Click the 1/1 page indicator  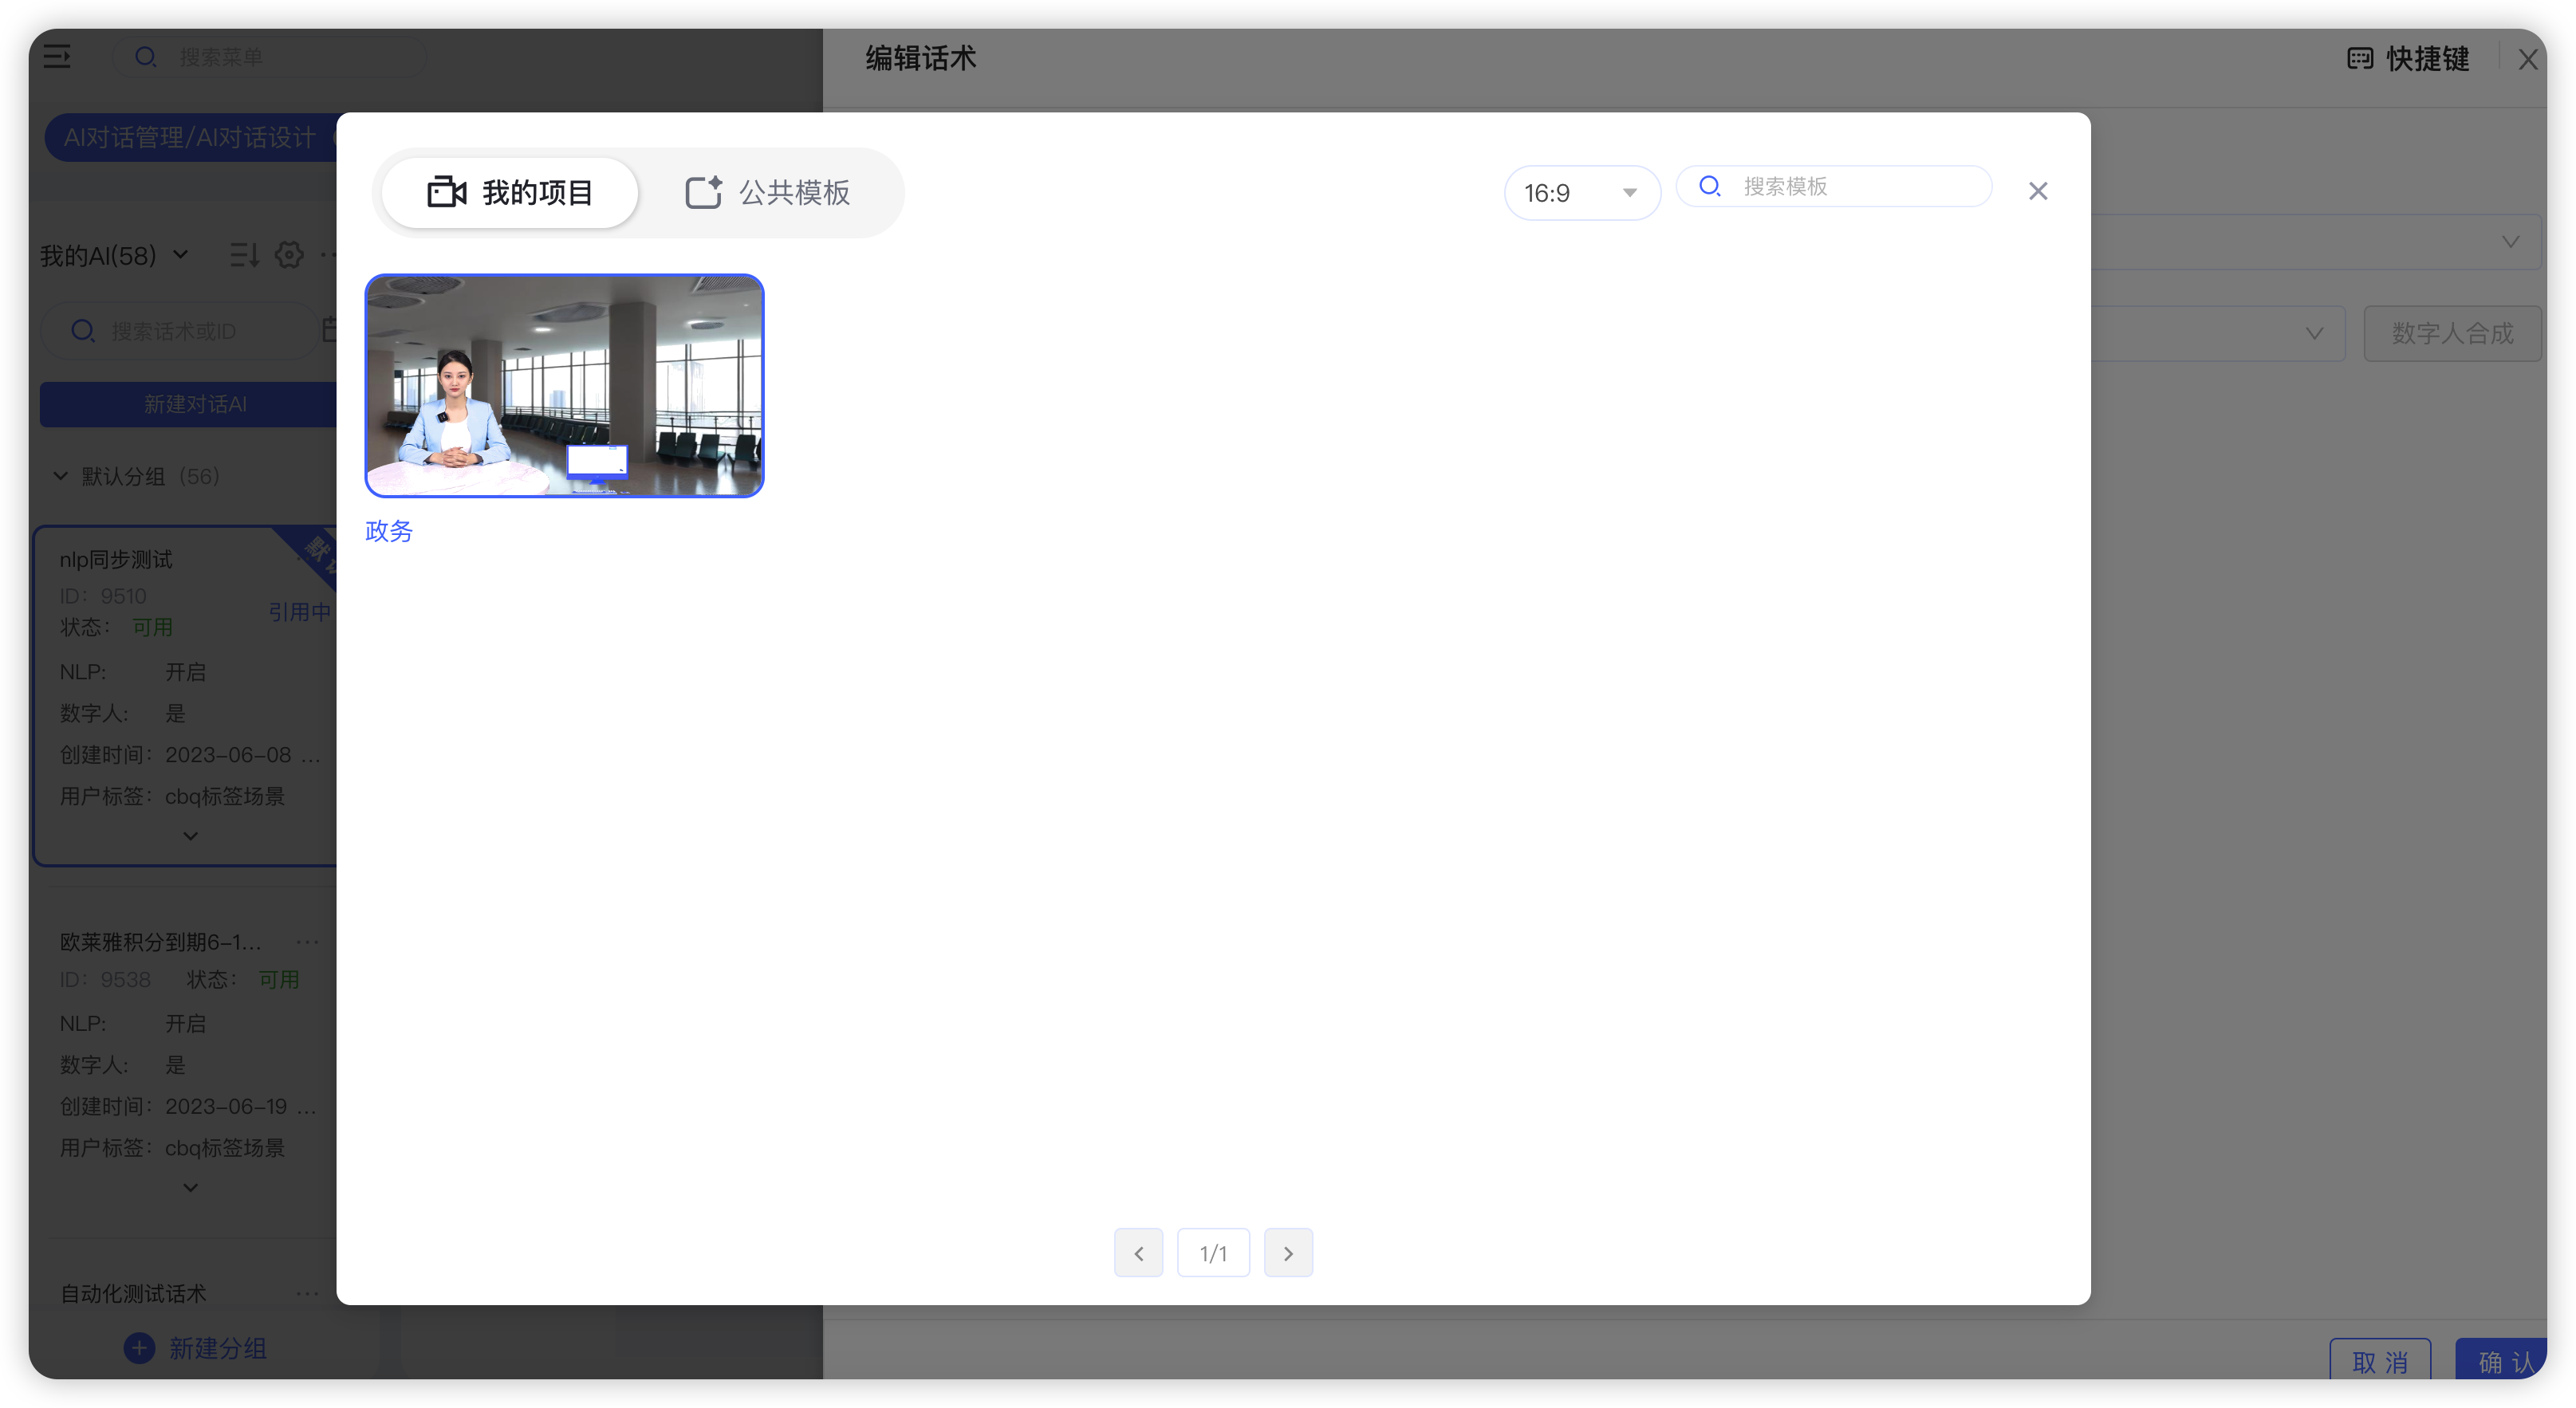(1213, 1252)
